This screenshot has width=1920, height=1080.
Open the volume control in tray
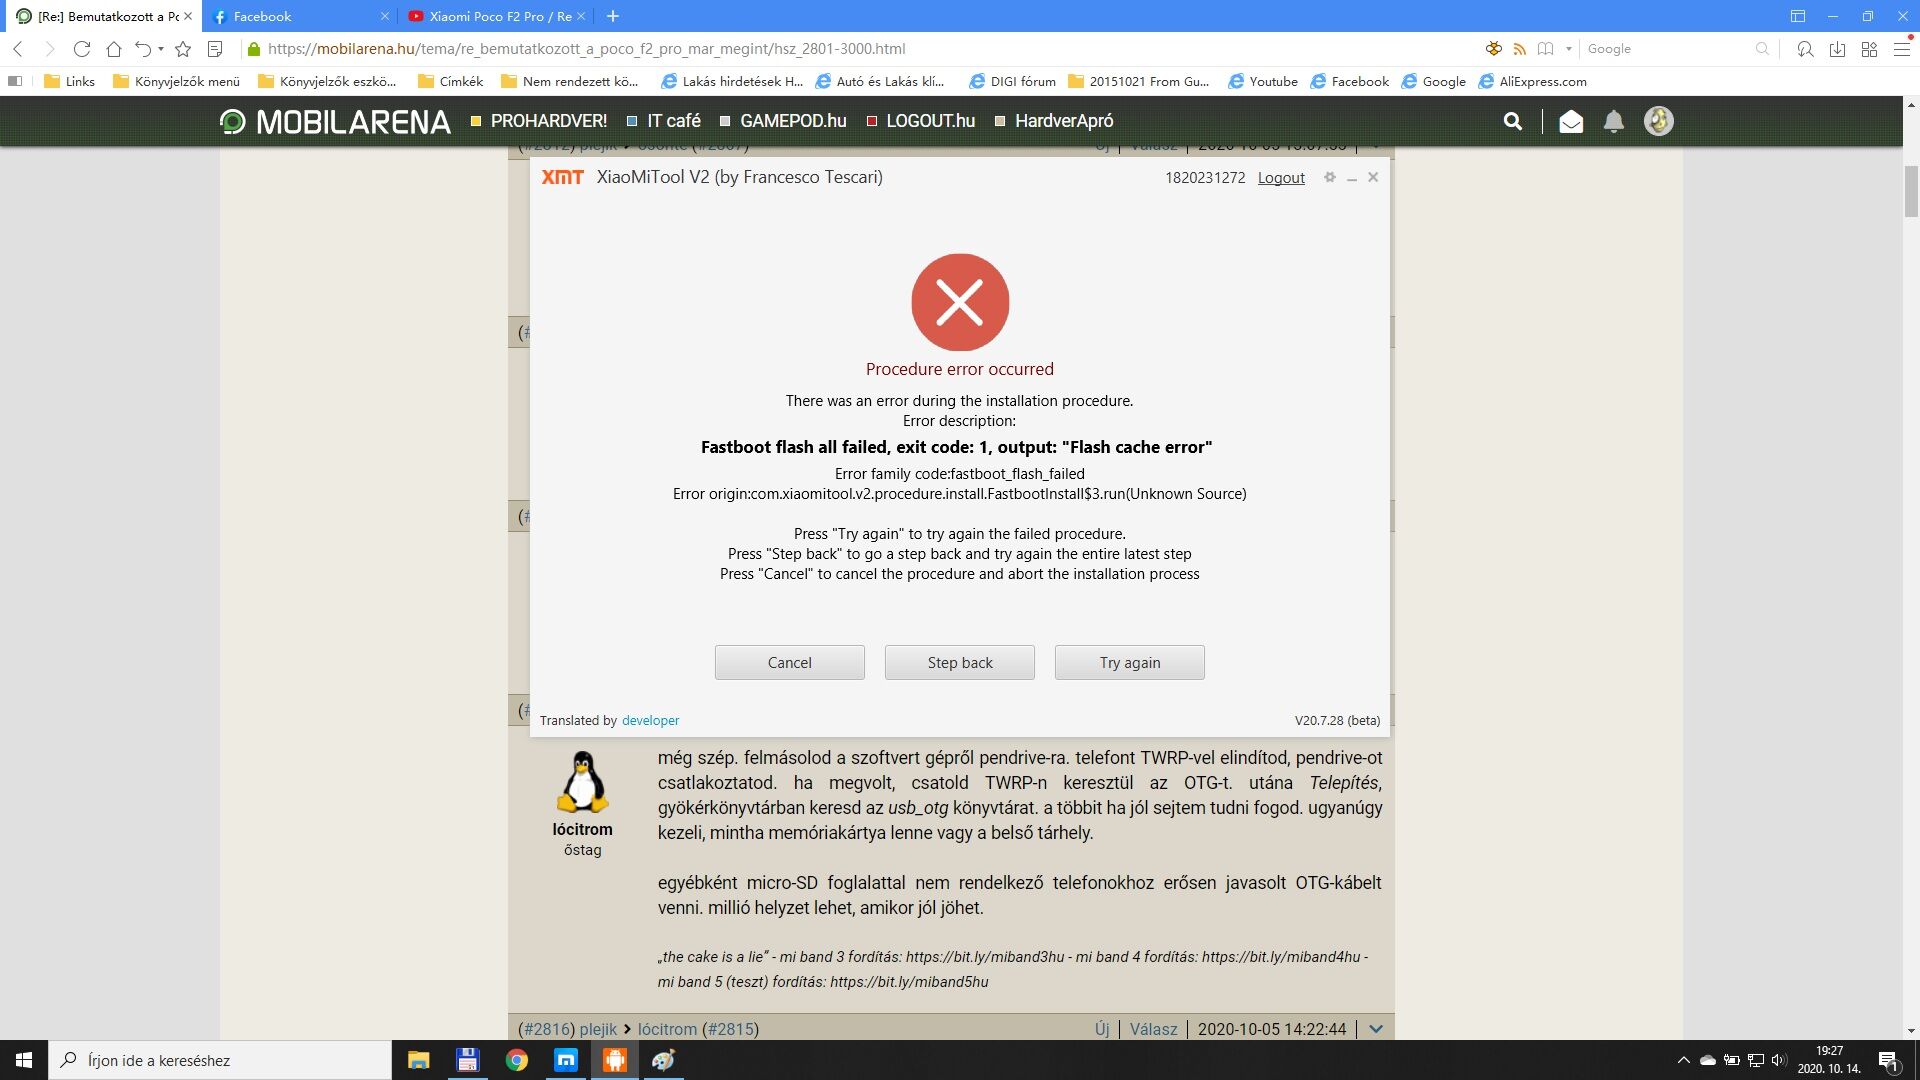point(1779,1060)
